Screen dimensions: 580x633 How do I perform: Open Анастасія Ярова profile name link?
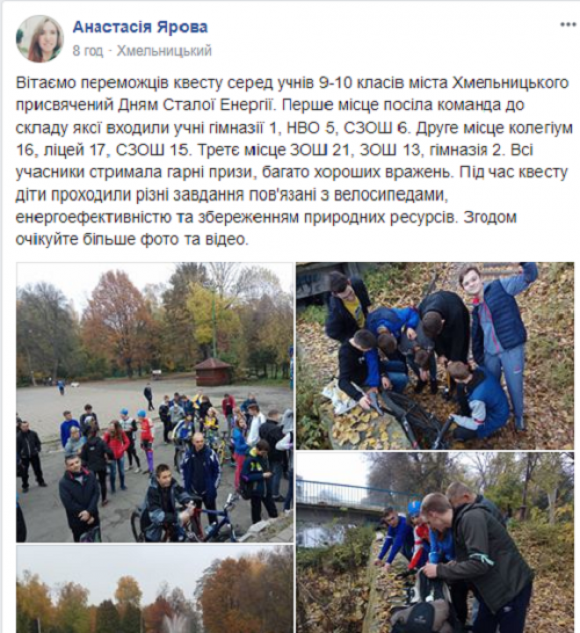pyautogui.click(x=140, y=27)
